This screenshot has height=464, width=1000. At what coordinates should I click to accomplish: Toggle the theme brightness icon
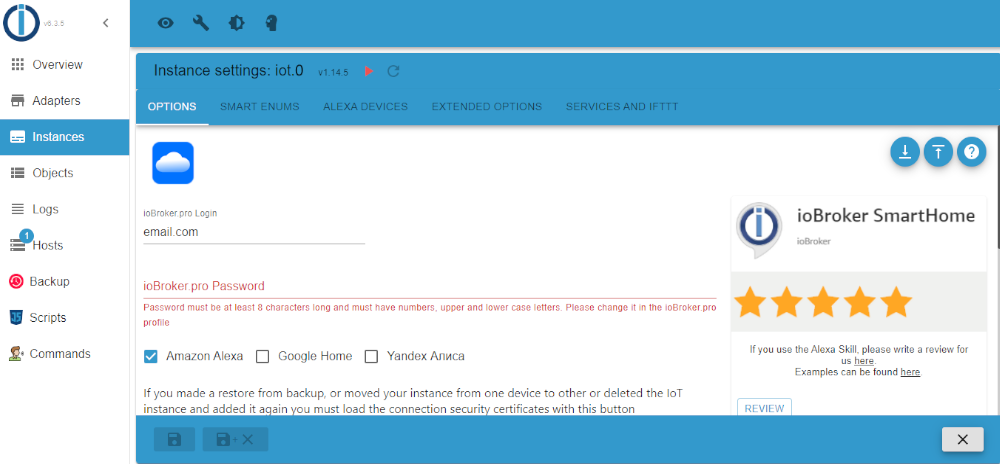[236, 23]
